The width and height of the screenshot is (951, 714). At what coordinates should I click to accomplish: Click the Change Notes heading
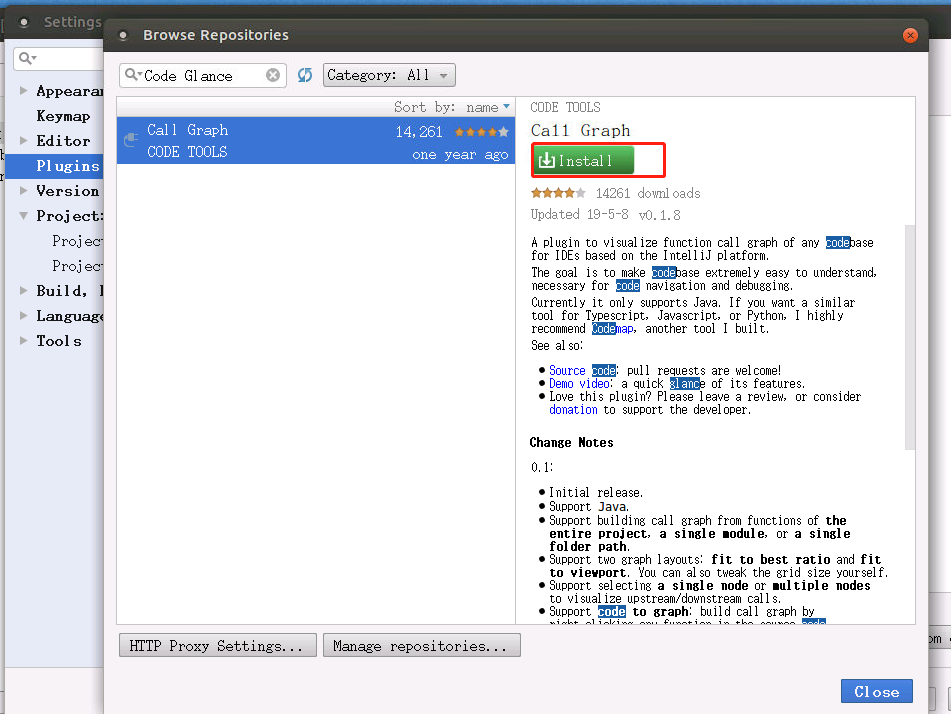(571, 442)
